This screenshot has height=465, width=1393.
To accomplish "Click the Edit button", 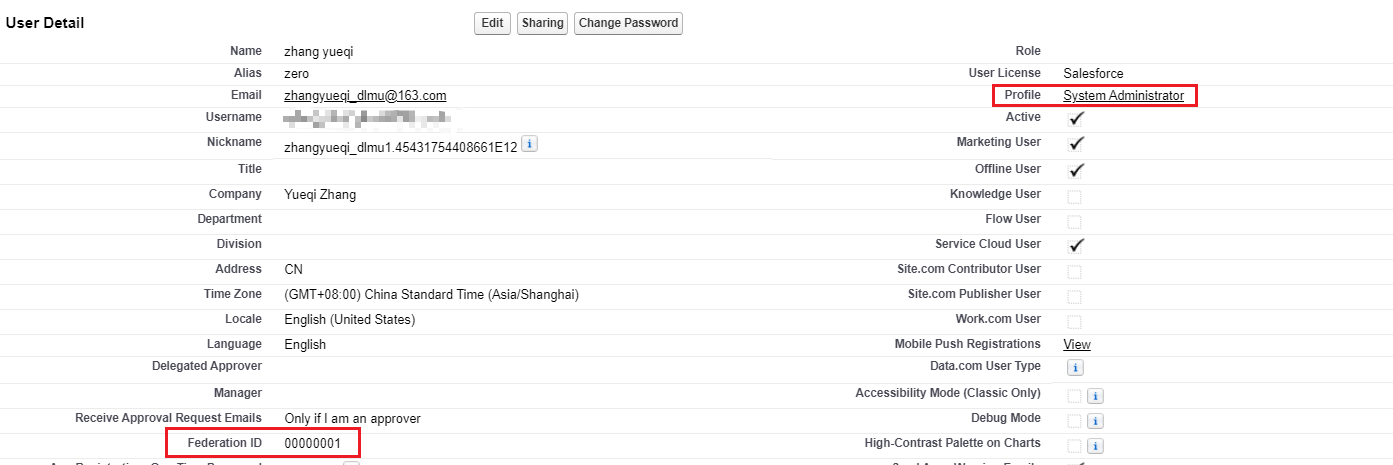I will (x=492, y=23).
